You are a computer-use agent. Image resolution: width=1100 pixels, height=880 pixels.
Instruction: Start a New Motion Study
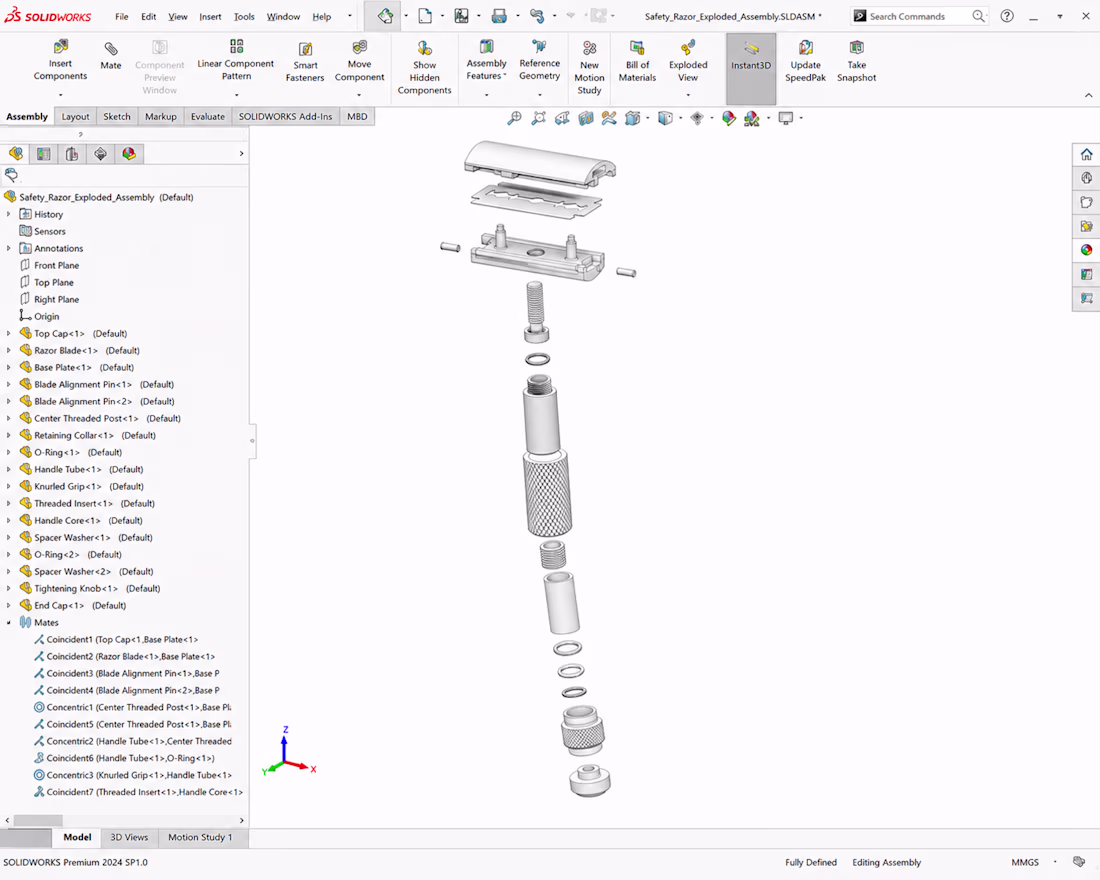coord(589,67)
